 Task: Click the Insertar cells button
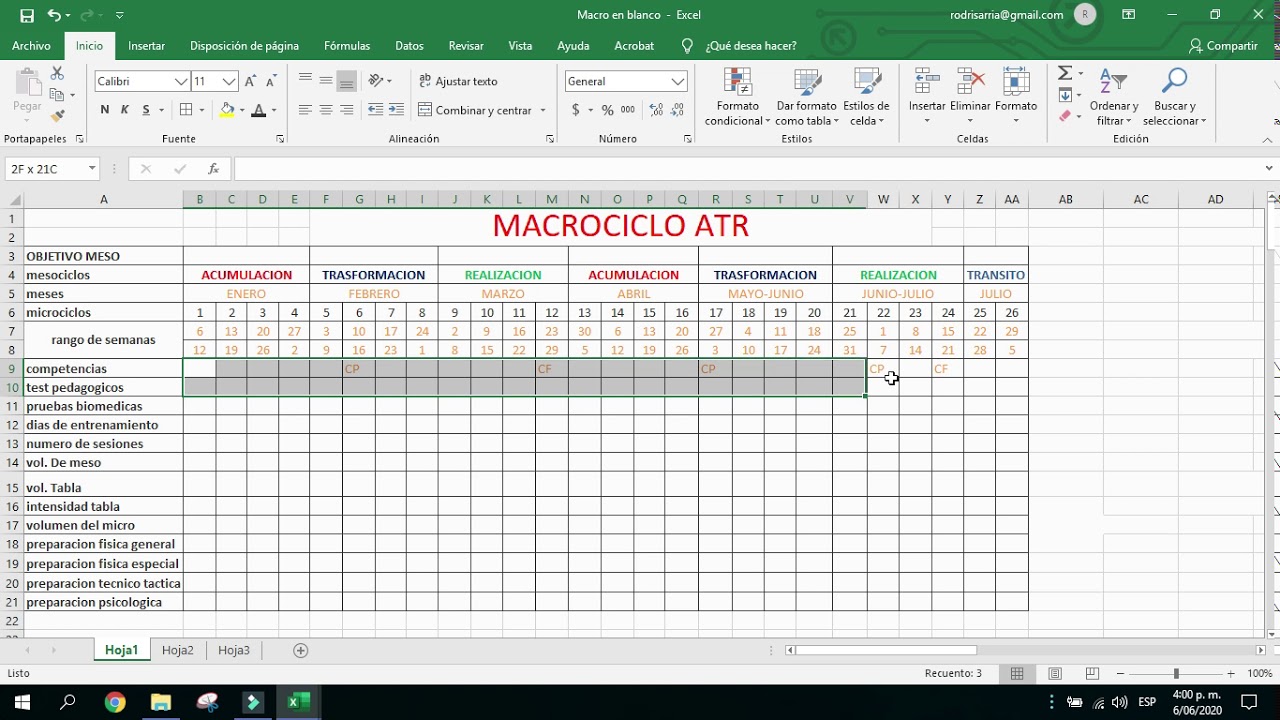click(x=927, y=97)
